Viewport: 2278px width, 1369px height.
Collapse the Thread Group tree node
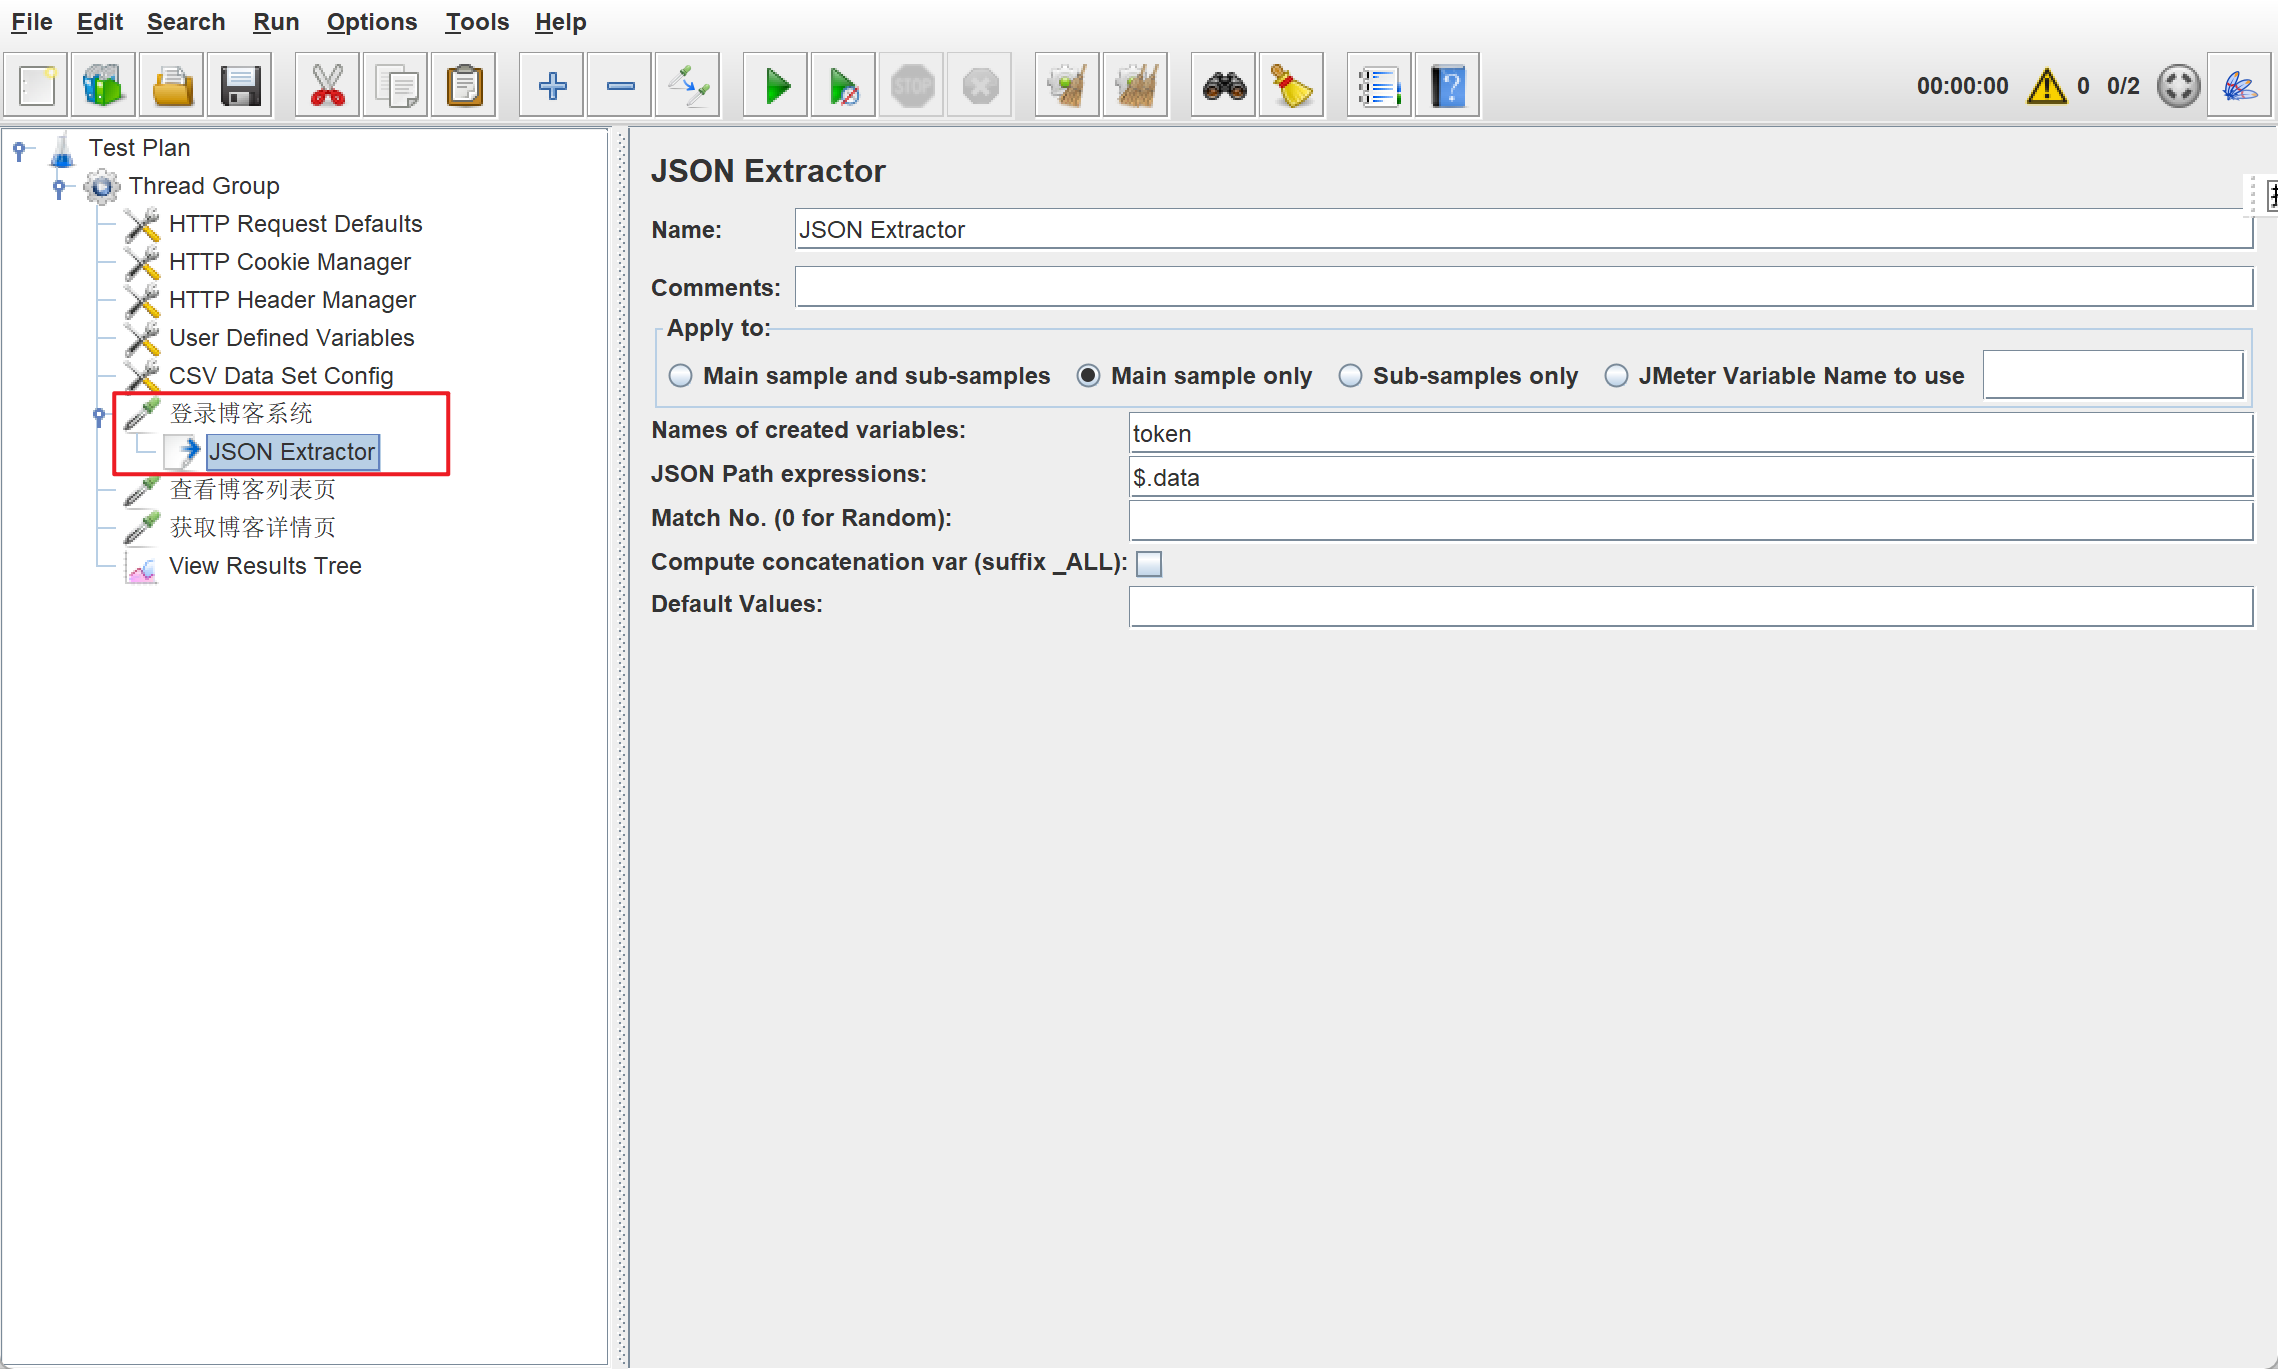coord(59,186)
